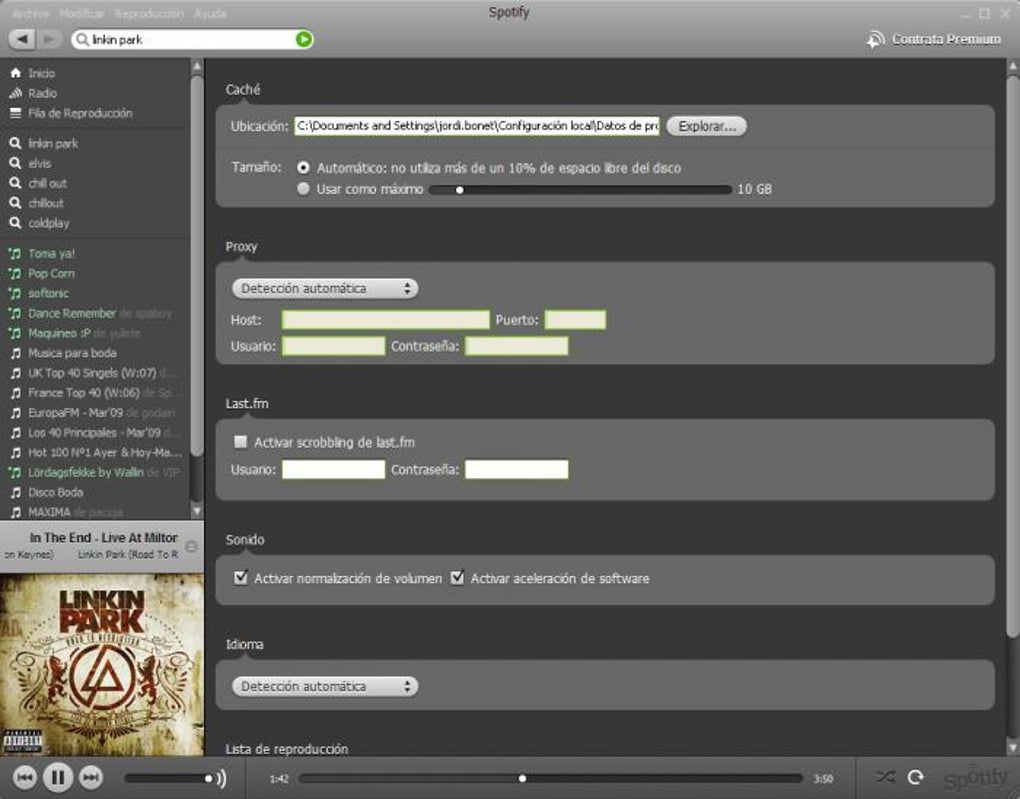Screen dimensions: 1020x799
Task: Collapse the now playing cover art
Action: point(191,546)
